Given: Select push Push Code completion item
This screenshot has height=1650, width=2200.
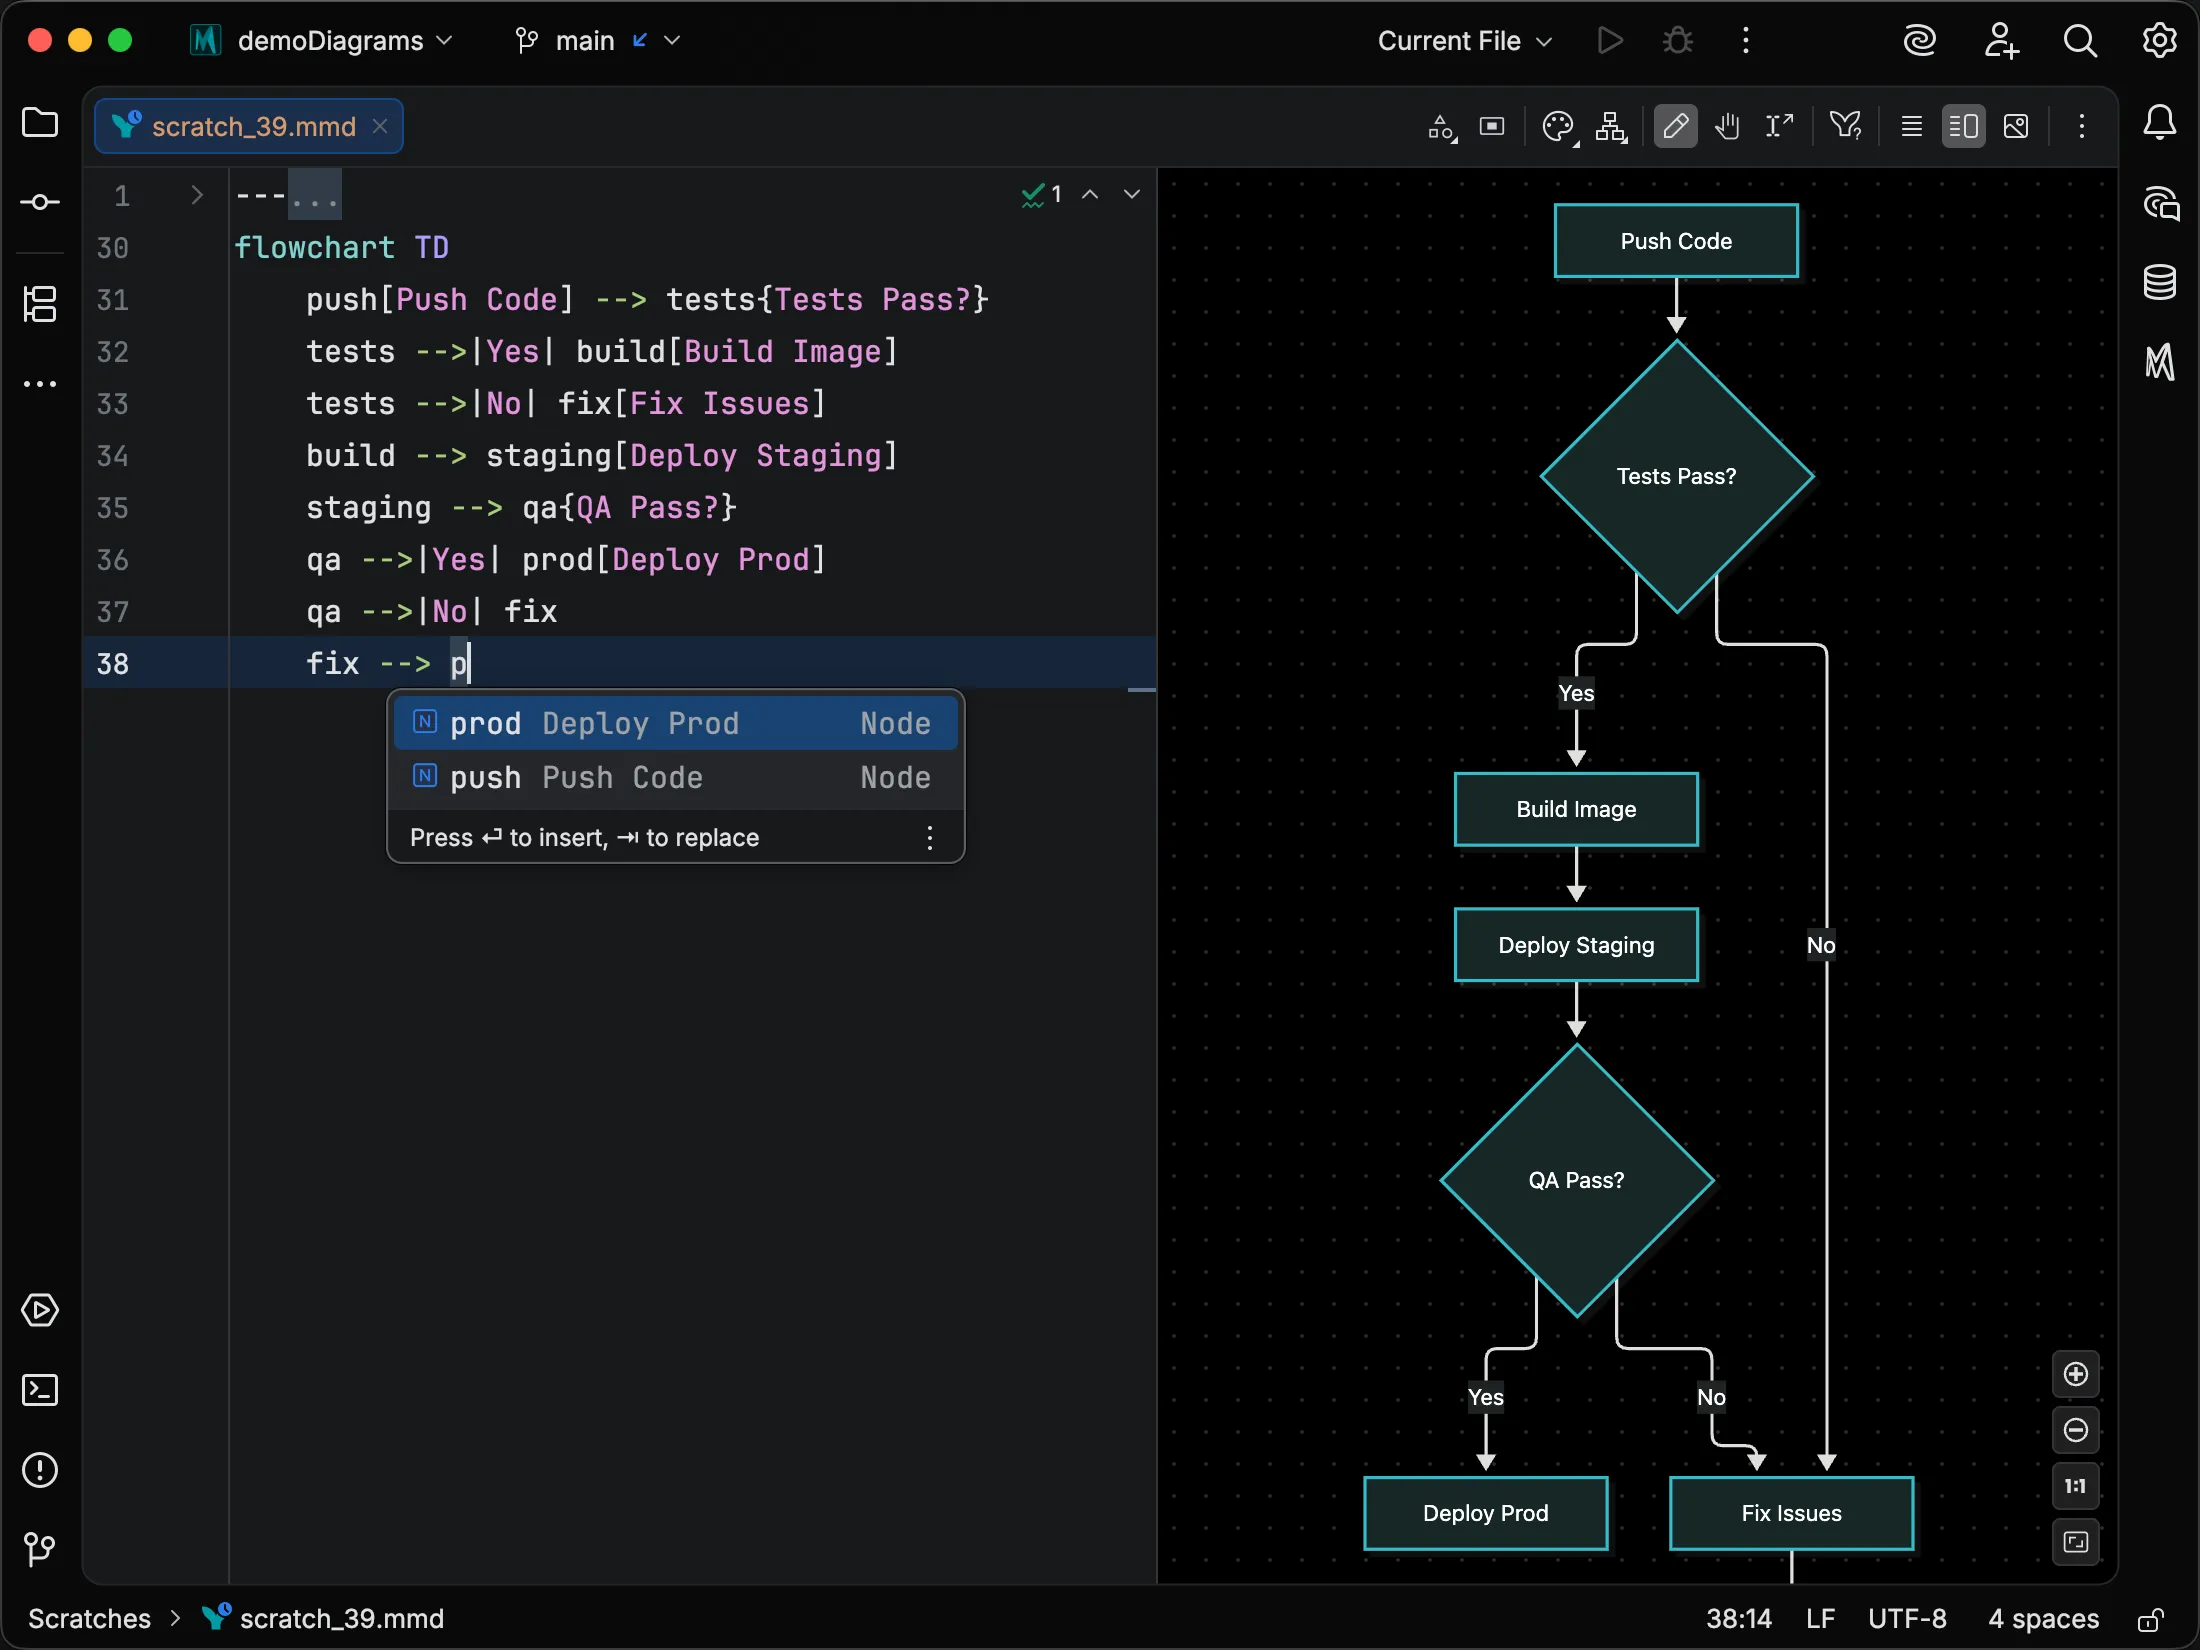Looking at the screenshot, I should pos(676,777).
